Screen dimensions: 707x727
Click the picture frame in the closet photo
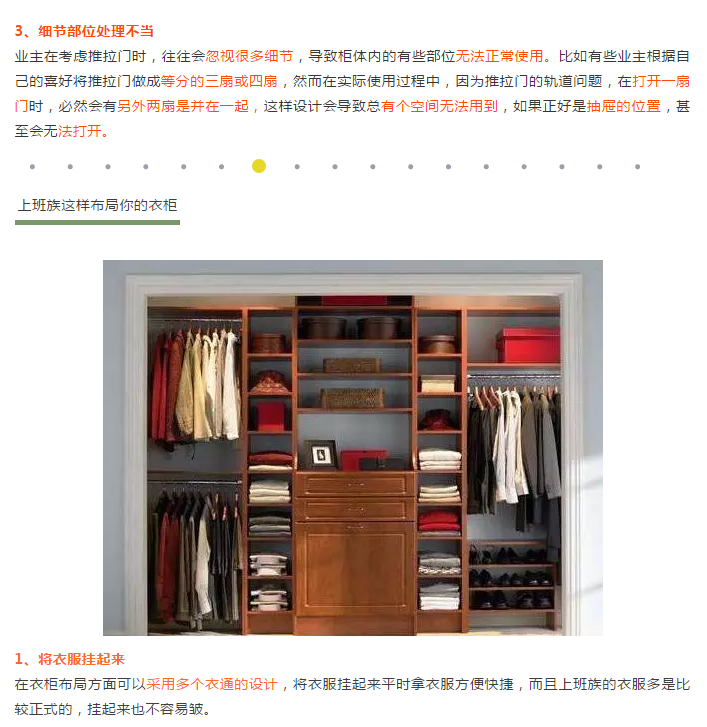(x=322, y=454)
